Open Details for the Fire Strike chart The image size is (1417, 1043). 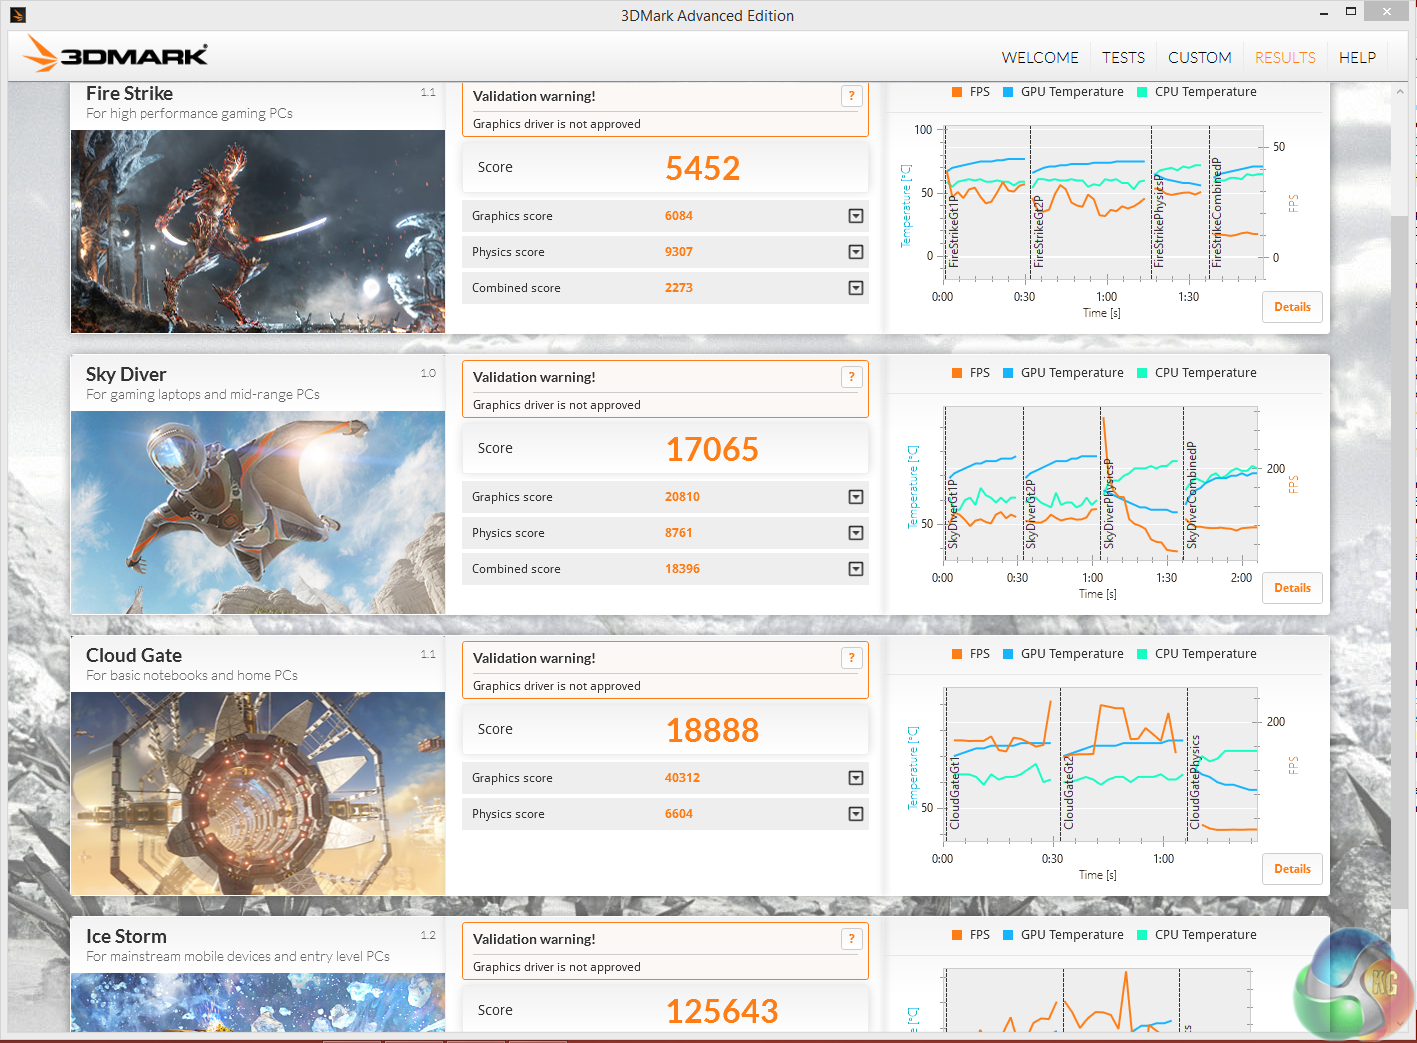1292,307
